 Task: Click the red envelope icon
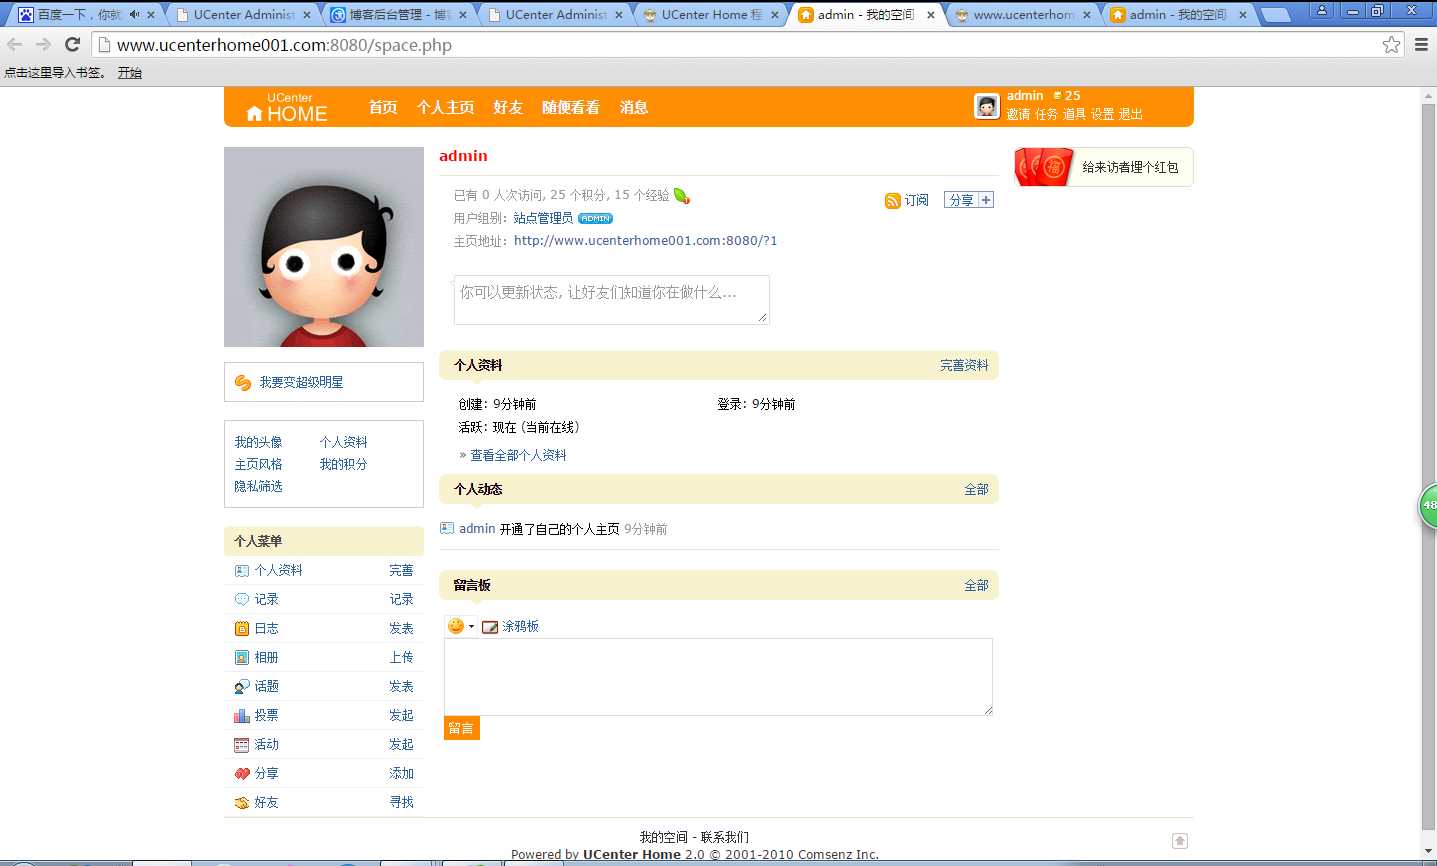tap(1044, 167)
